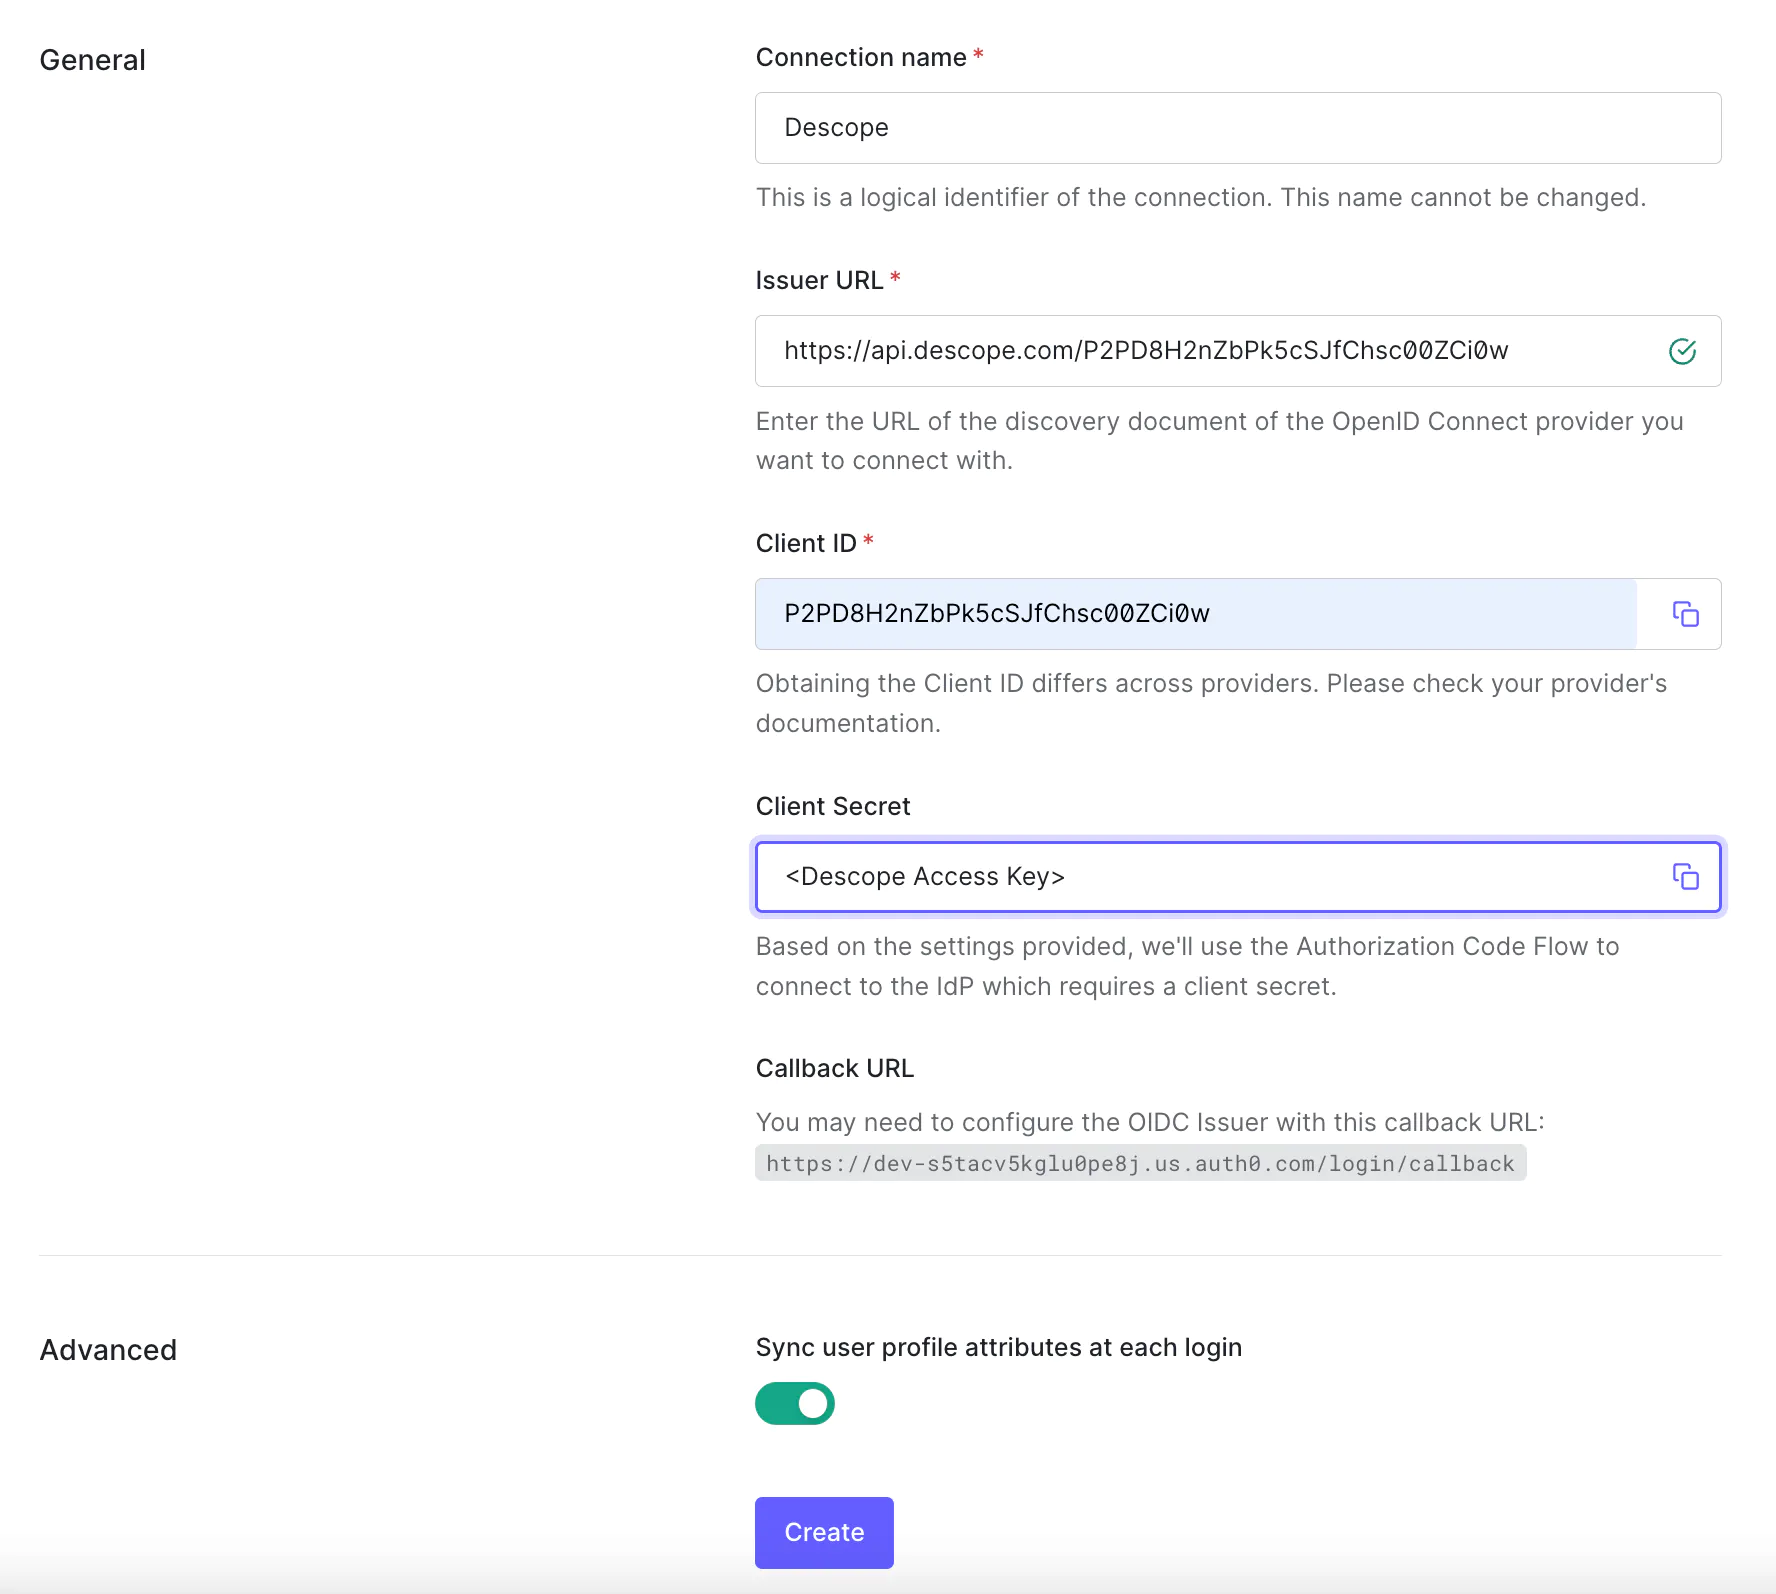The image size is (1776, 1594).
Task: Click the General section heading
Action: [x=92, y=59]
